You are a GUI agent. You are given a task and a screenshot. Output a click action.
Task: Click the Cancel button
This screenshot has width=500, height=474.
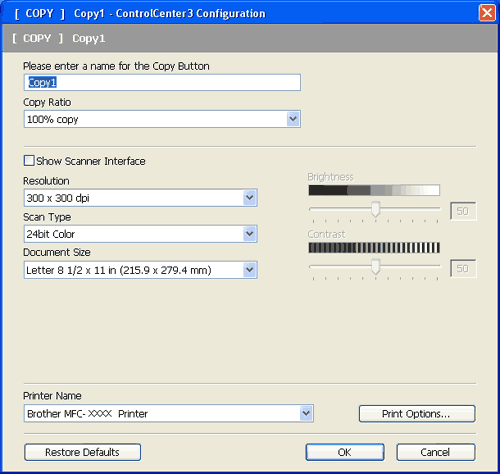point(436,452)
